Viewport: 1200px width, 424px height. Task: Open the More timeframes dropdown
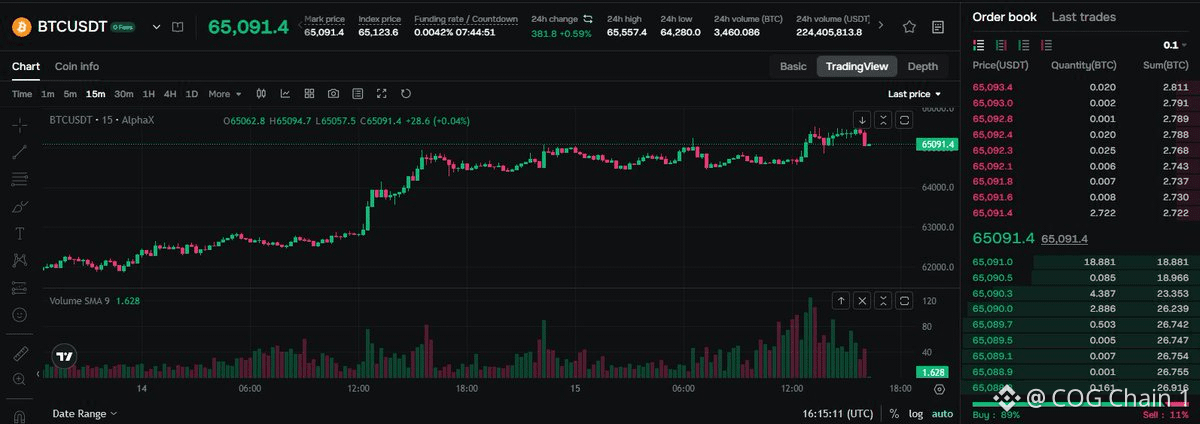tap(225, 94)
